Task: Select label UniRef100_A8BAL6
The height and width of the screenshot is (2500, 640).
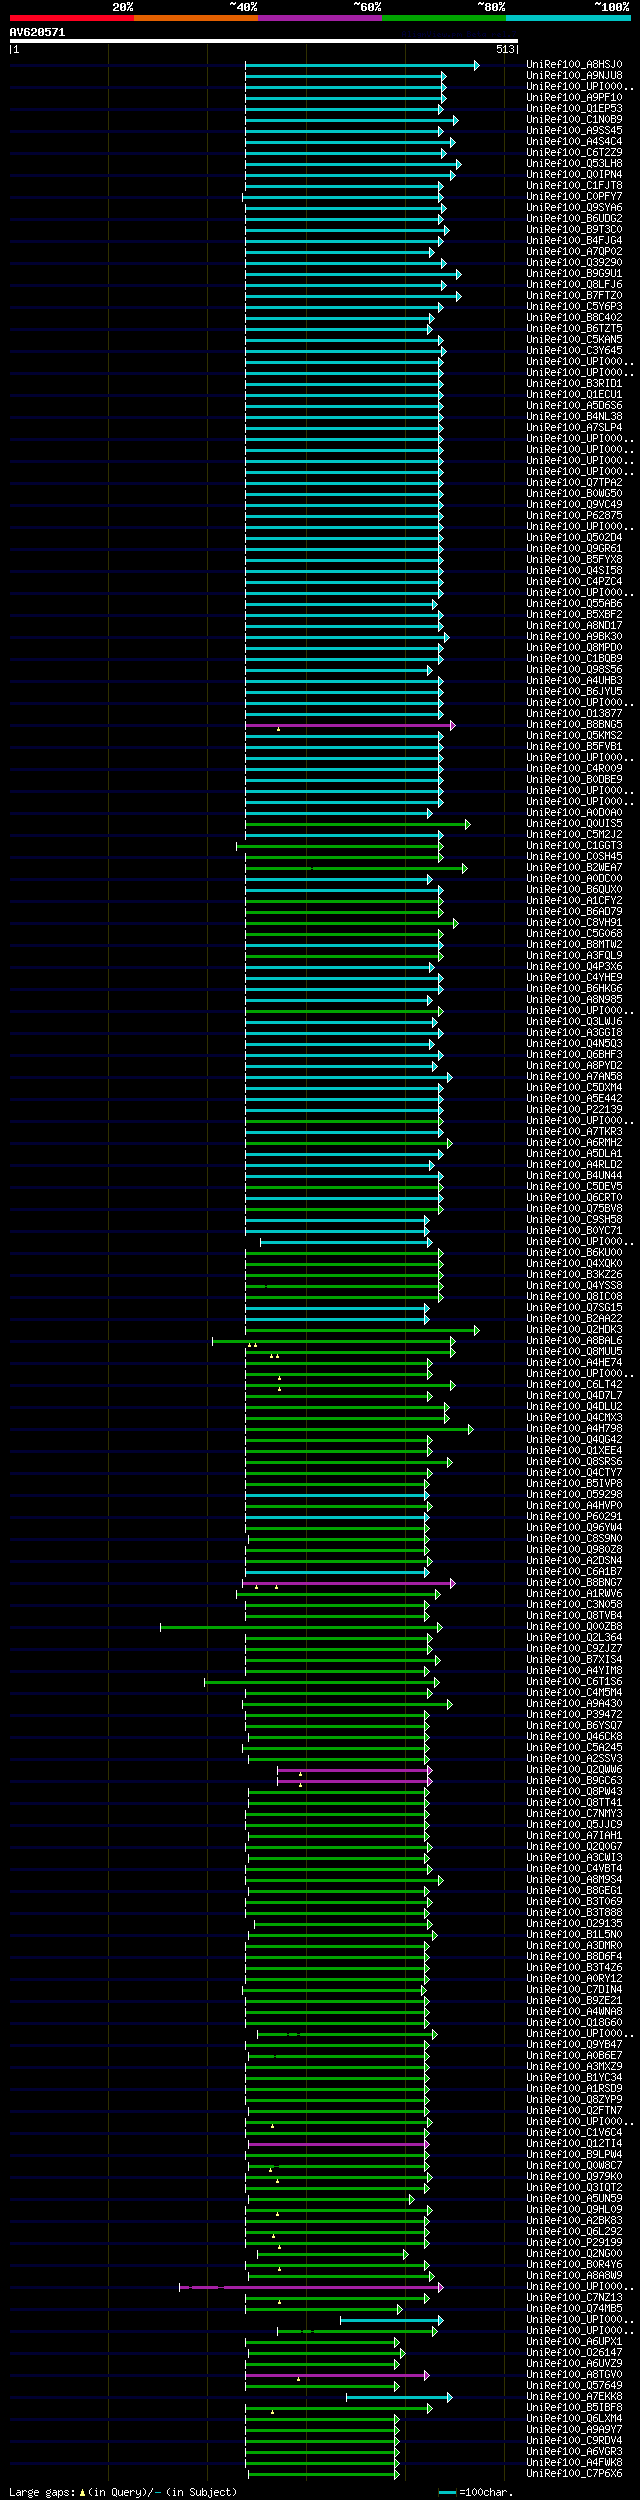Action: 574,1341
